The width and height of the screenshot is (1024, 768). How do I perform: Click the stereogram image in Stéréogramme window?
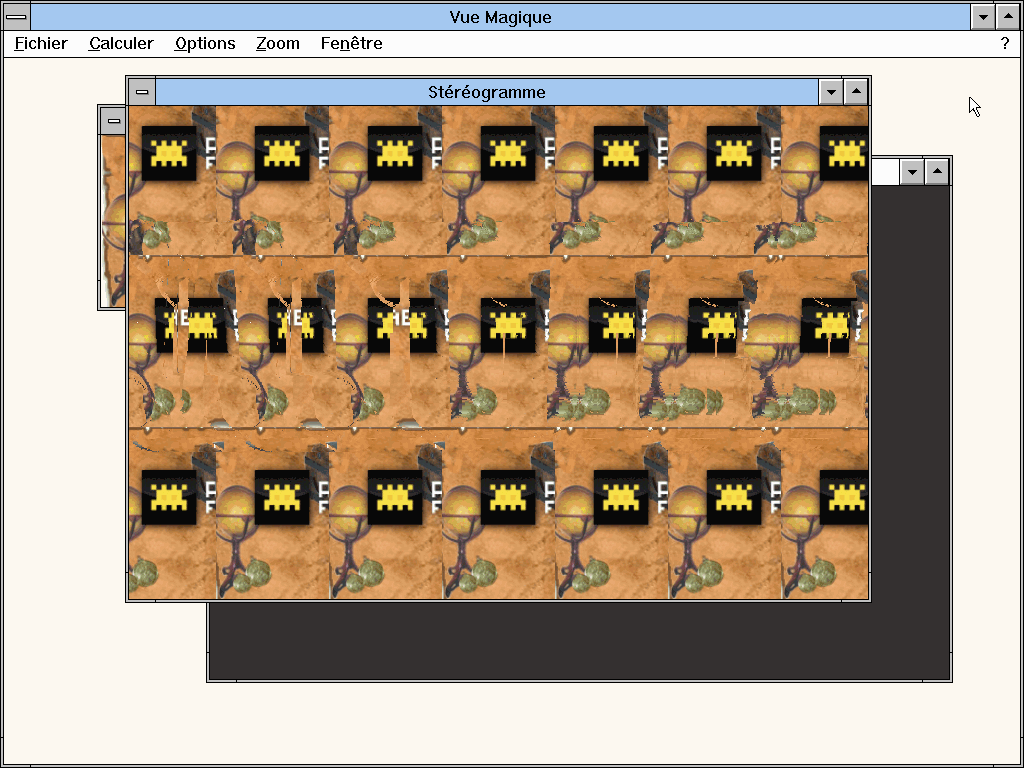498,353
